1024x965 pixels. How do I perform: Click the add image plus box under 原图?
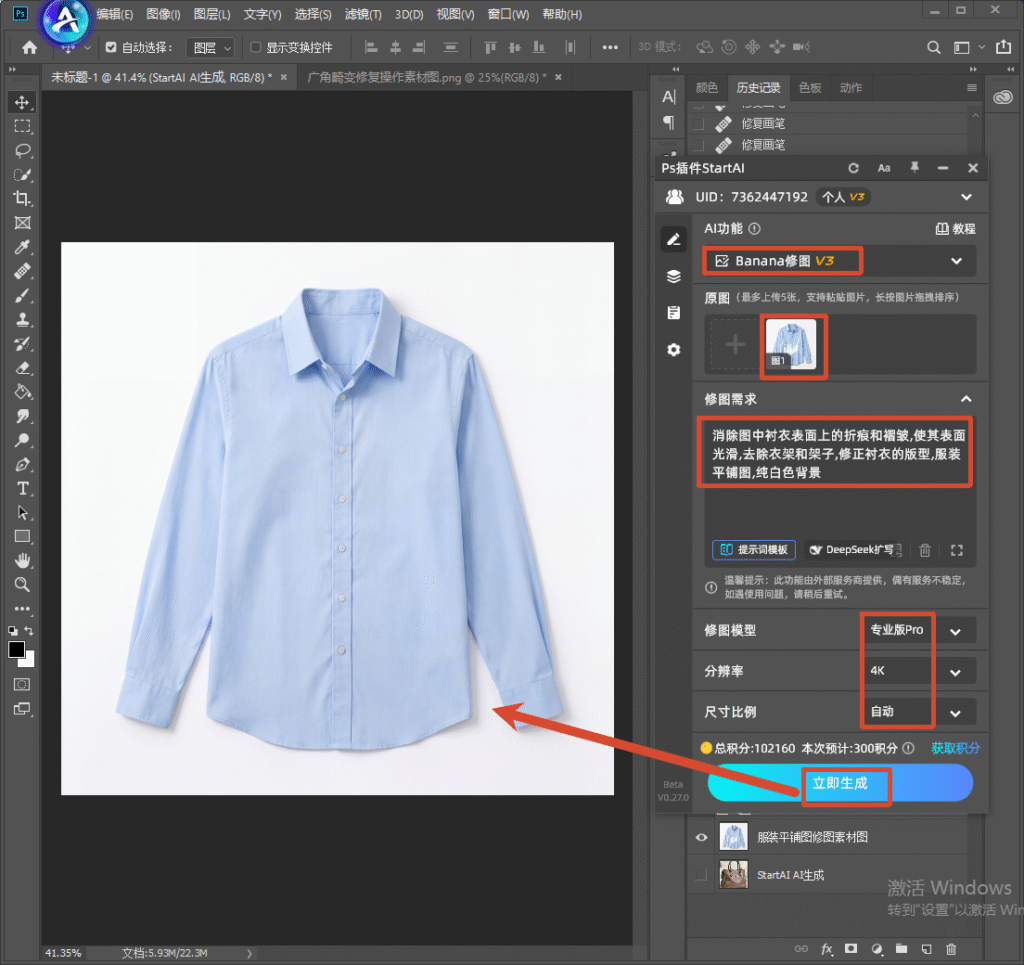tap(735, 344)
